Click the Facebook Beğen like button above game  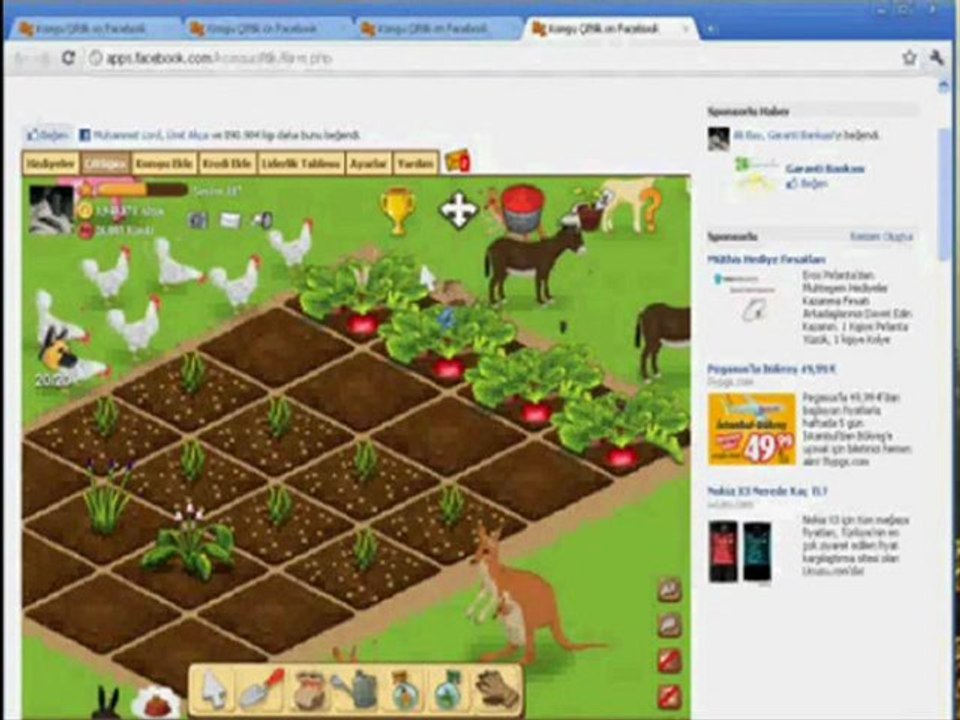tap(49, 135)
